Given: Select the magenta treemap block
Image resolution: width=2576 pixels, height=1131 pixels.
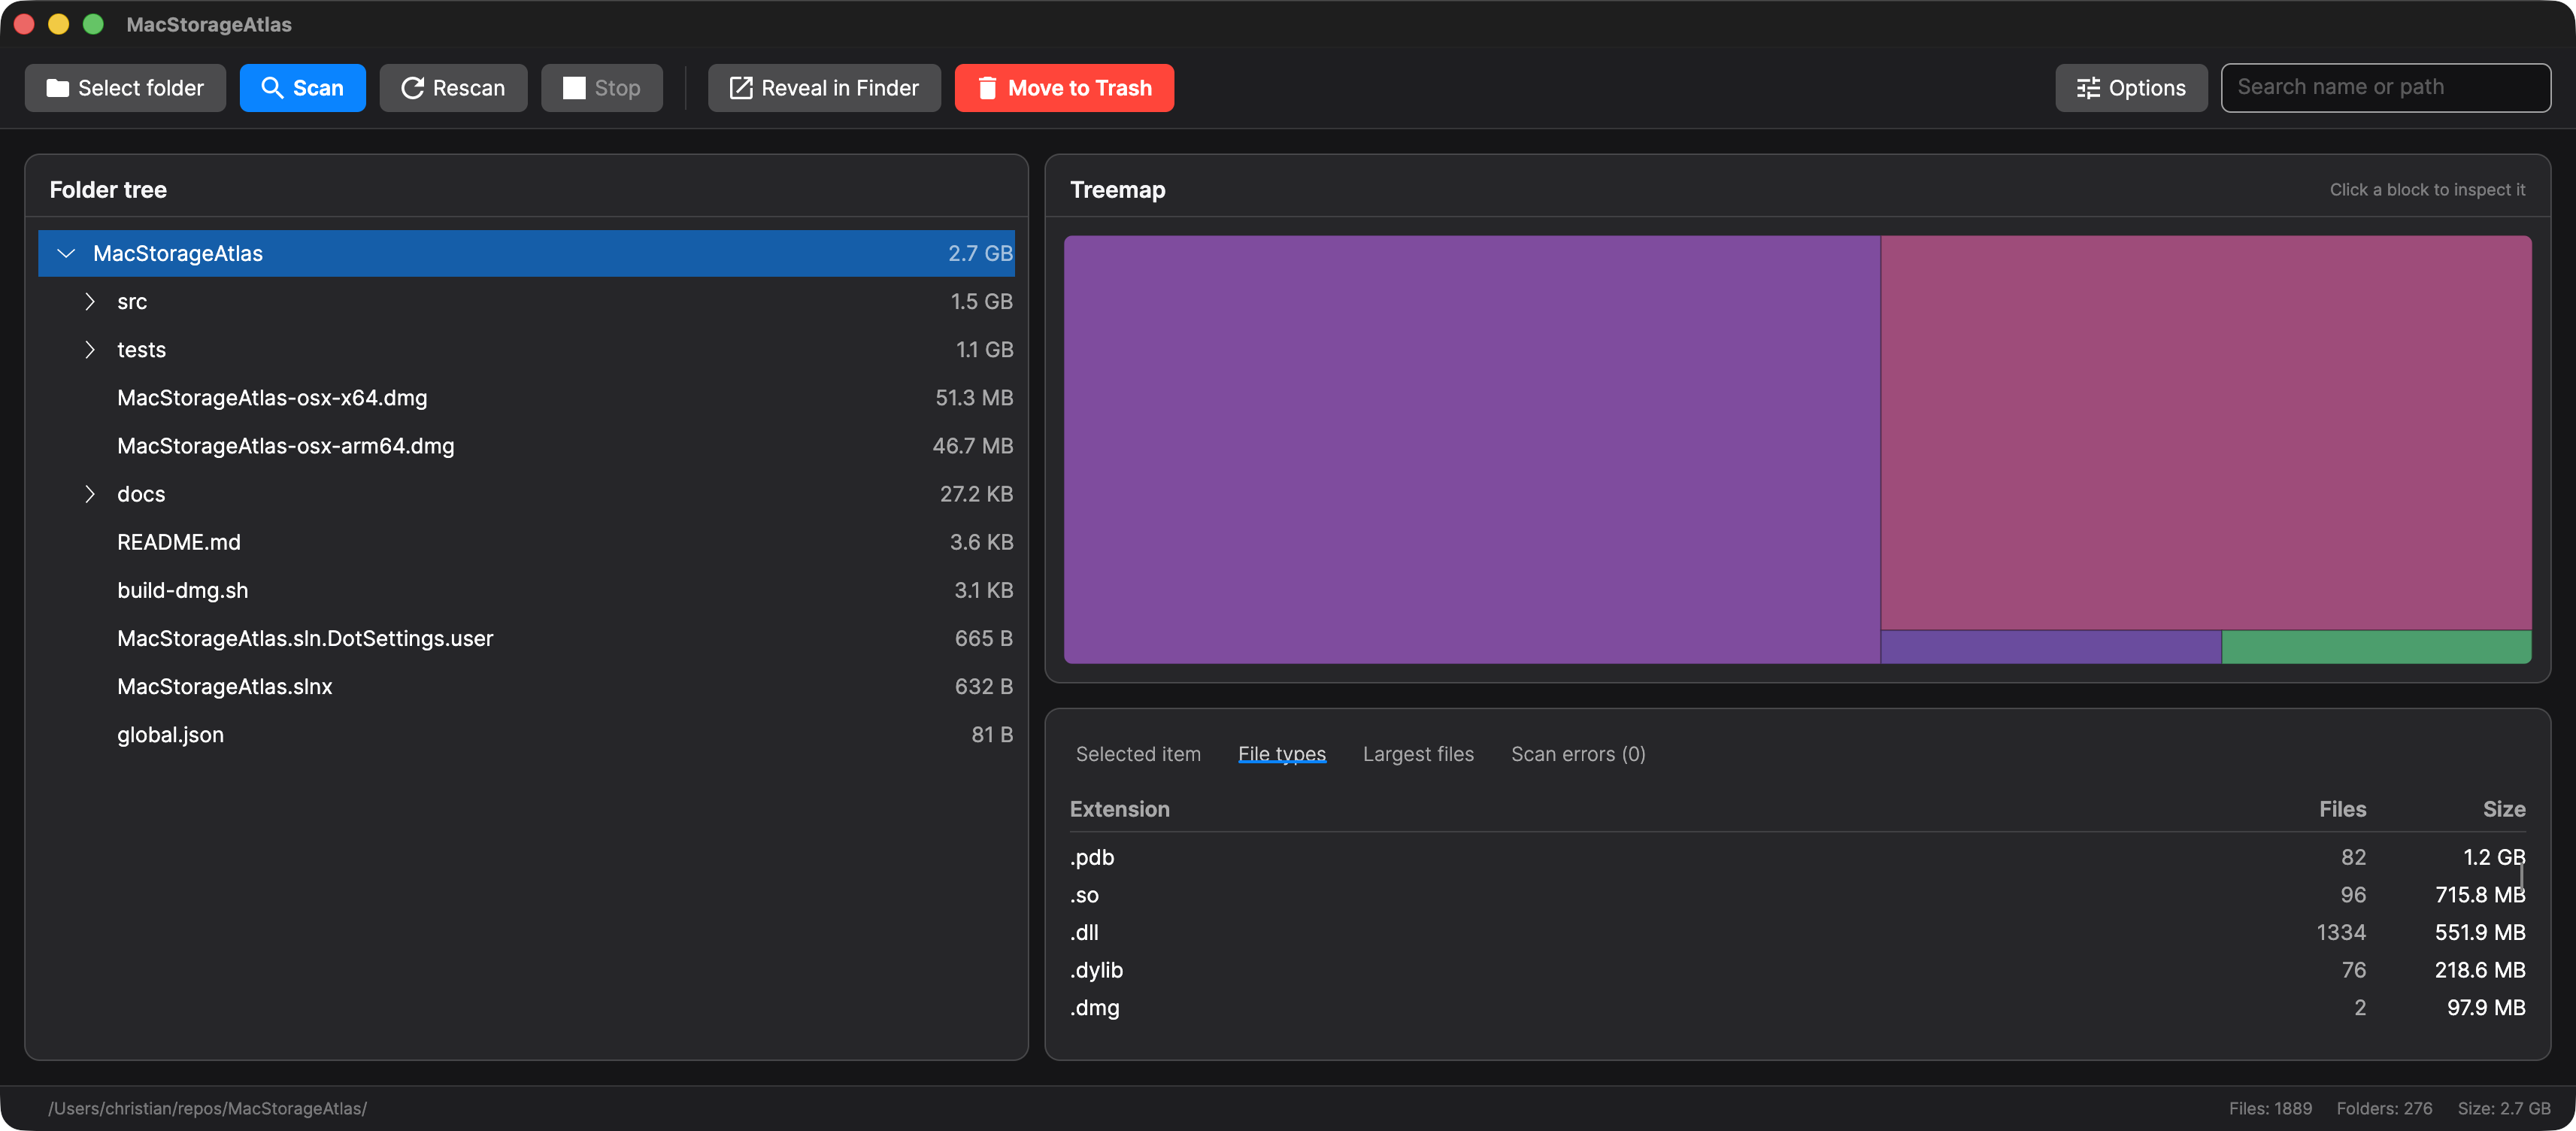Looking at the screenshot, I should (2206, 432).
